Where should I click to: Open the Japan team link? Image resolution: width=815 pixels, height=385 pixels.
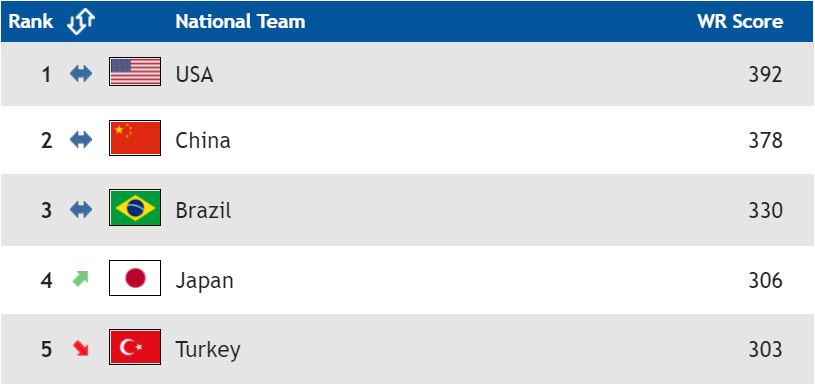click(x=204, y=281)
